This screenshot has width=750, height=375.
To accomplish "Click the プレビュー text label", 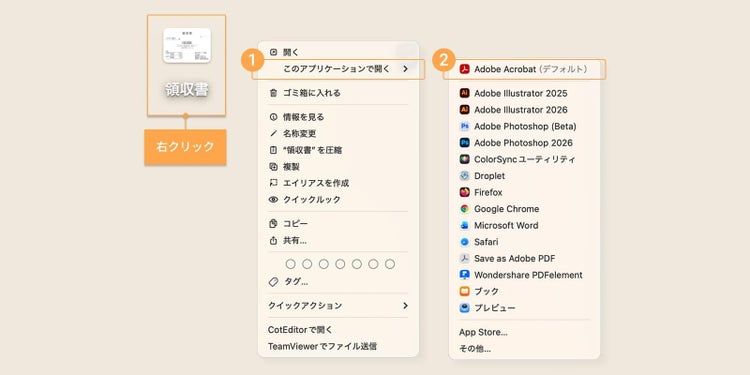I will pos(495,308).
